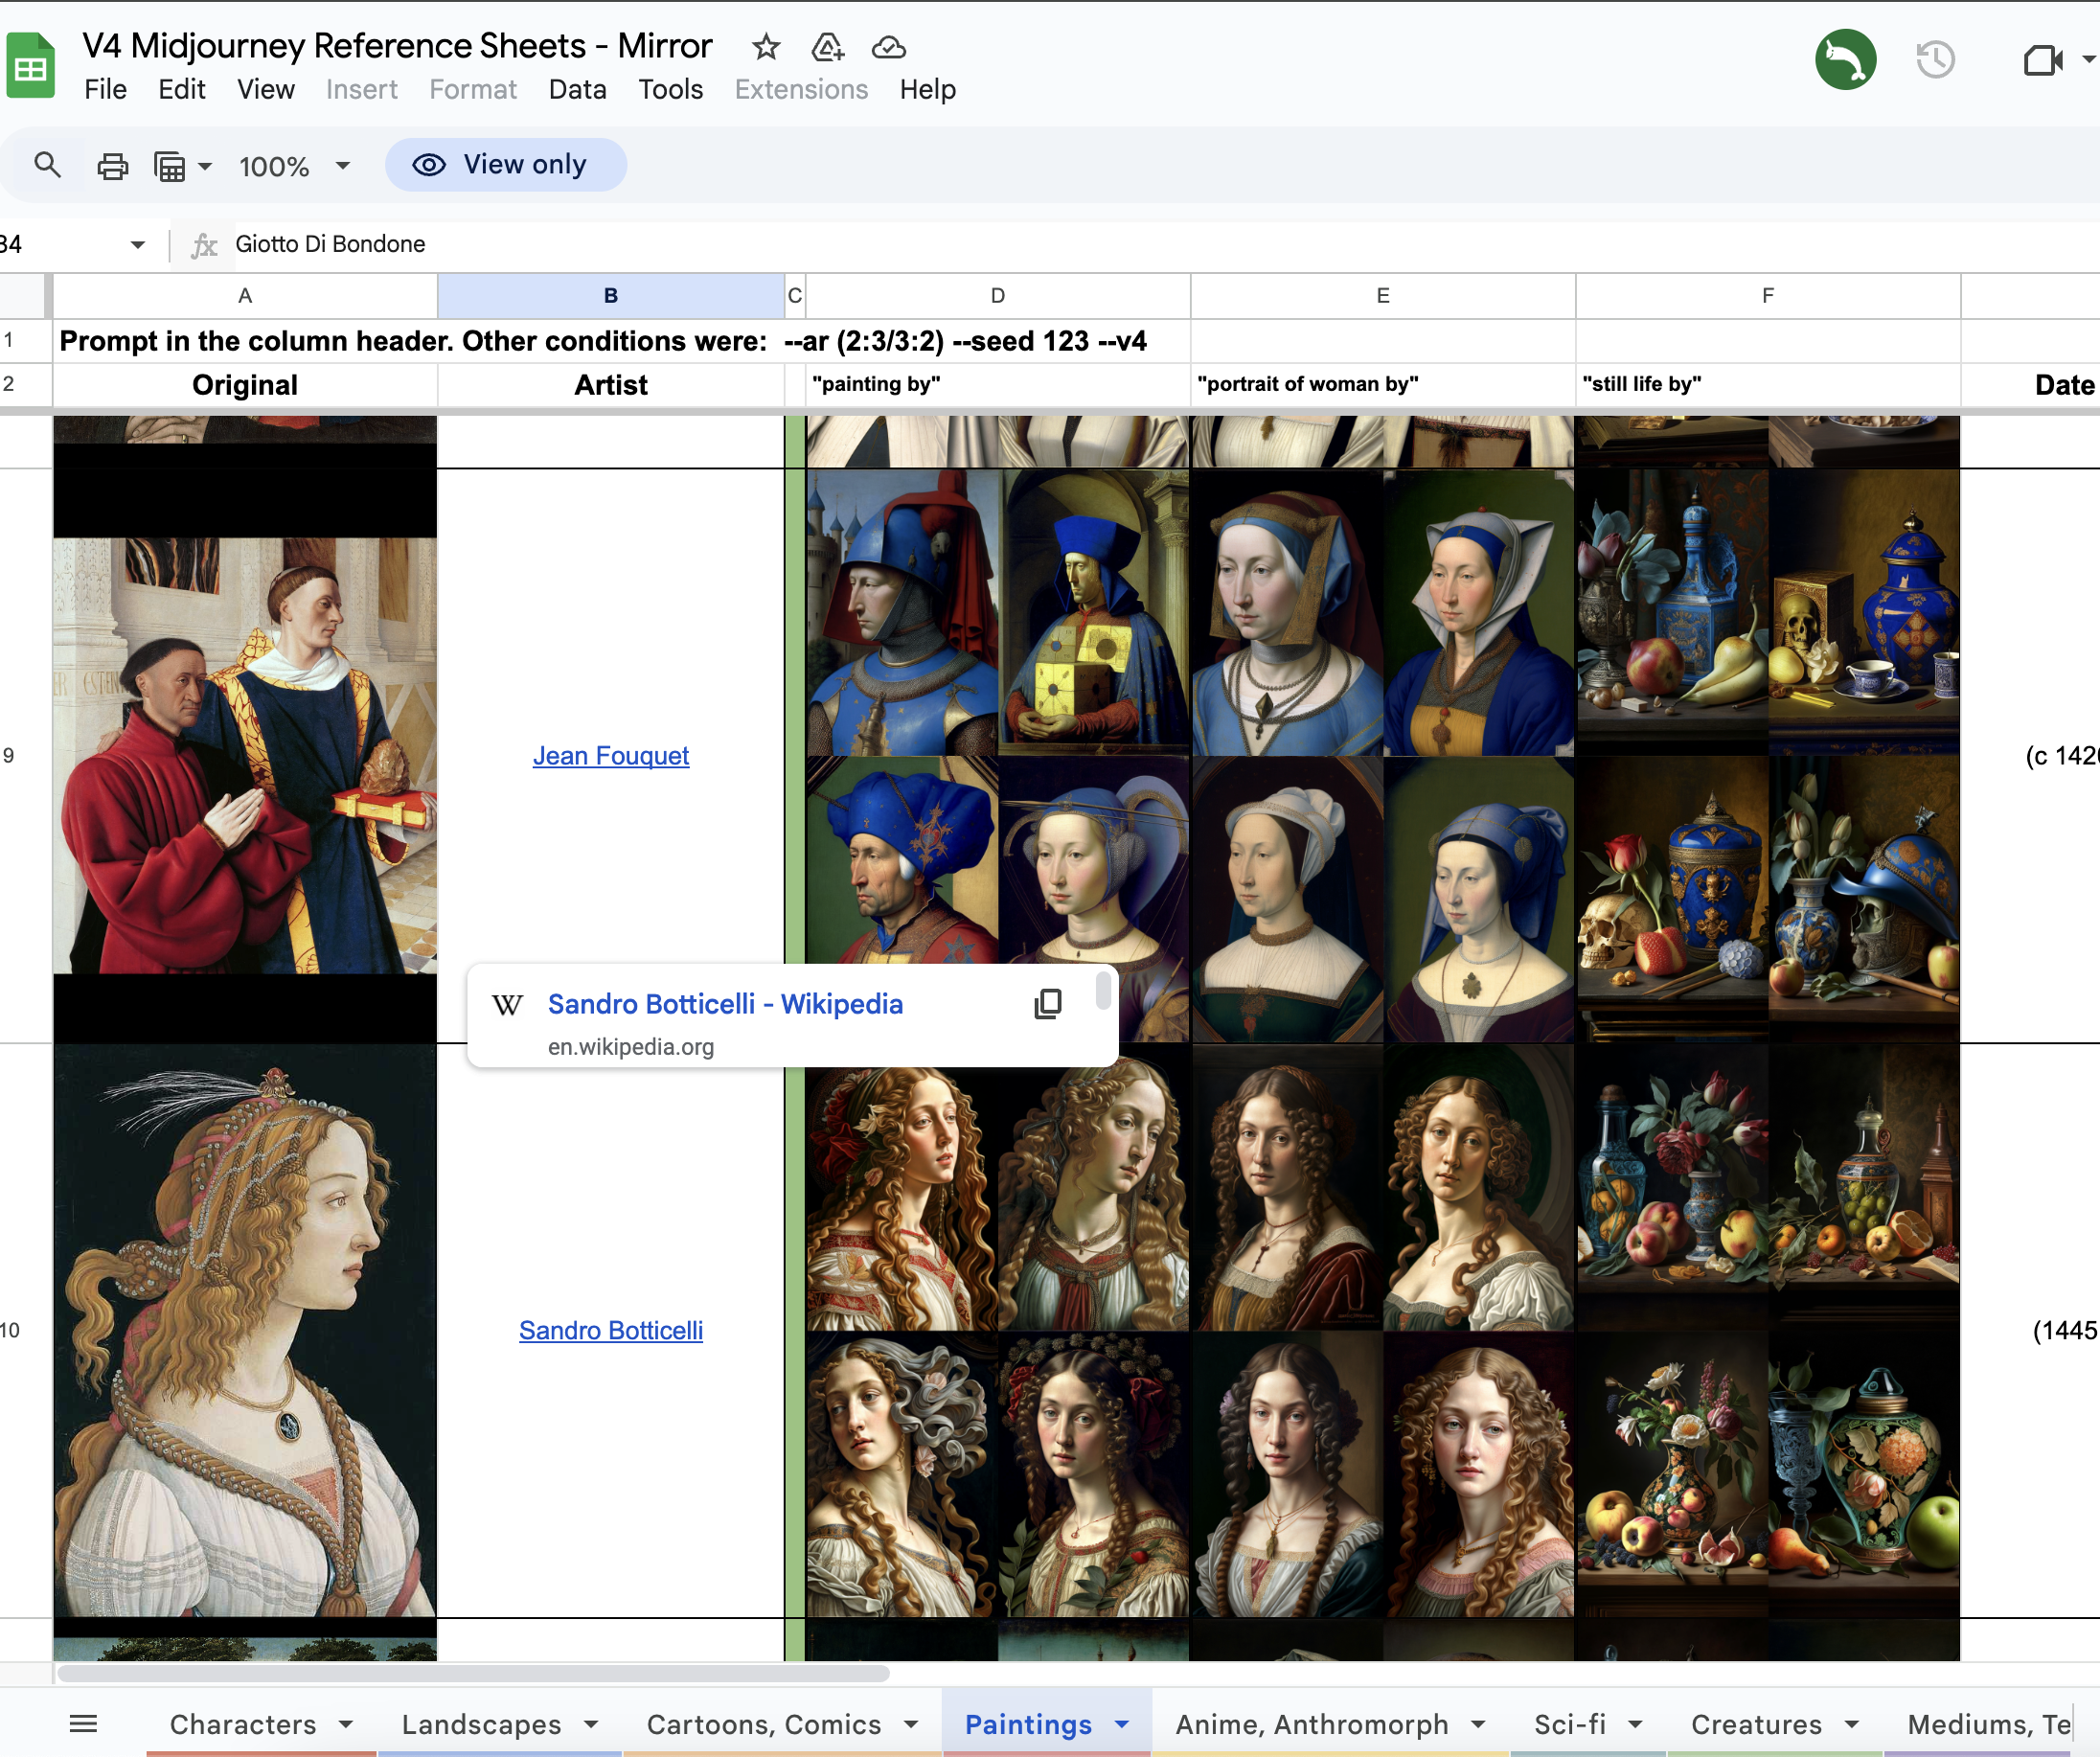Open Landscapes tab dropdown arrow
The image size is (2100, 1757).
click(591, 1724)
